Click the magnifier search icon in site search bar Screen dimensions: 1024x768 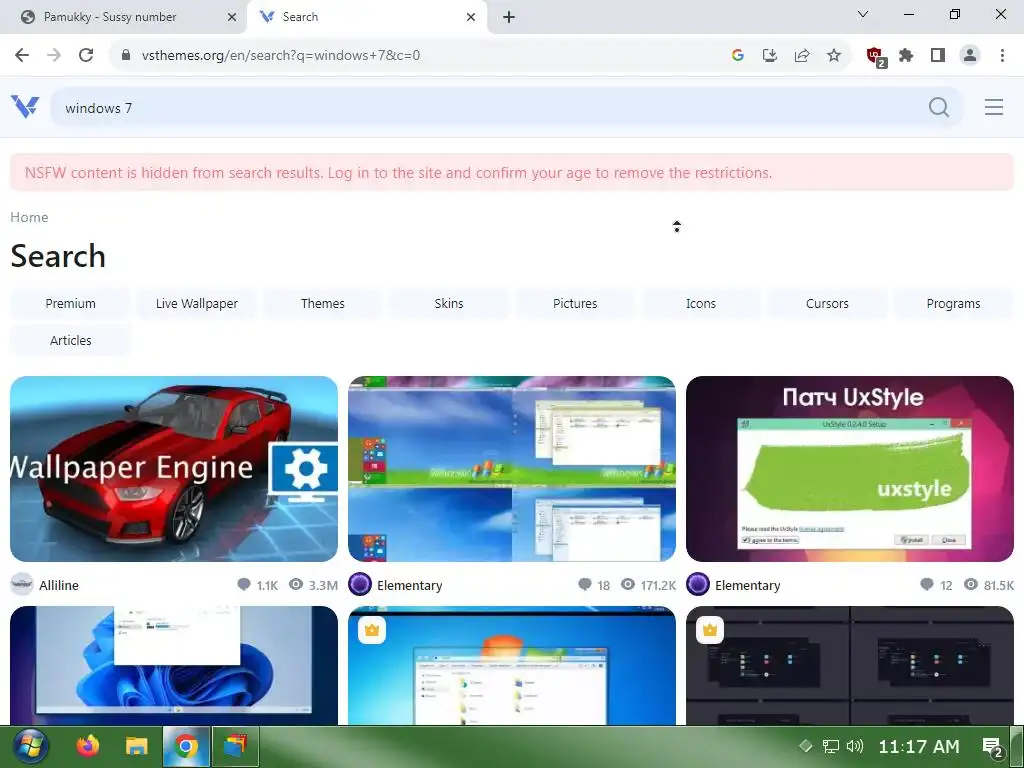point(938,107)
